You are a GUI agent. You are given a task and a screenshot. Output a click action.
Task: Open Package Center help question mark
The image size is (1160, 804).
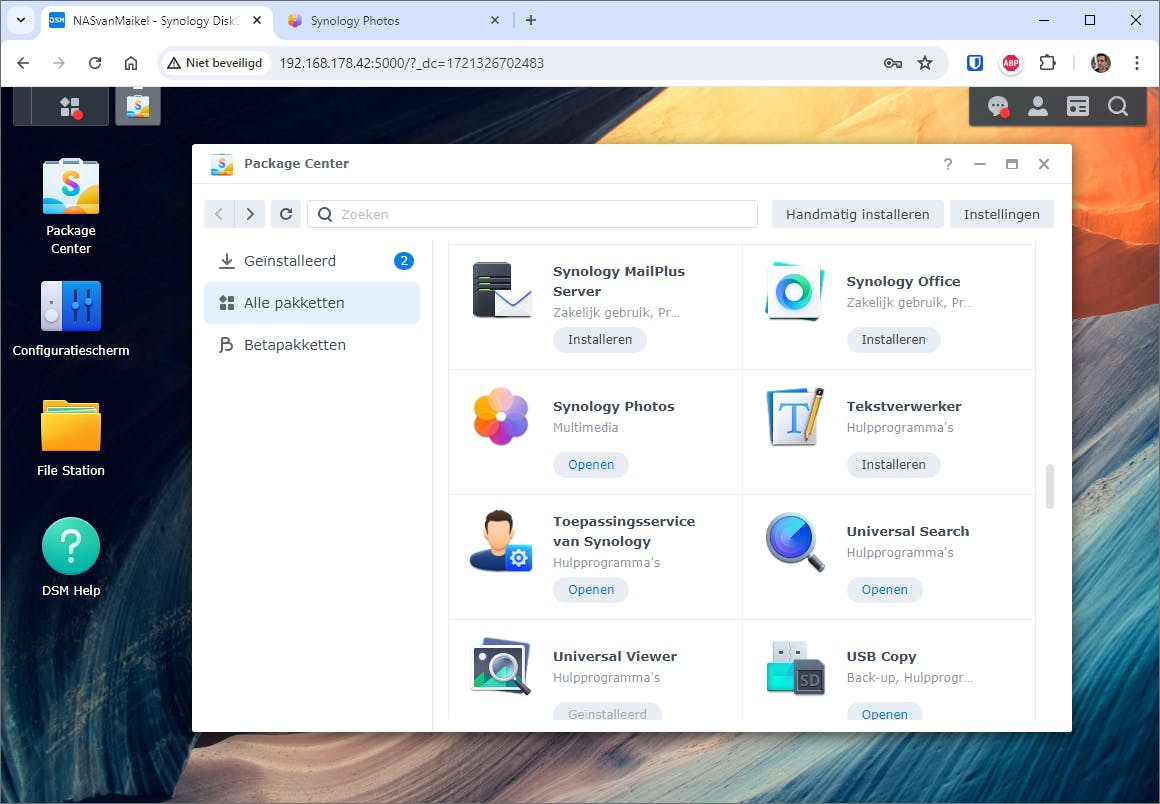pos(948,164)
